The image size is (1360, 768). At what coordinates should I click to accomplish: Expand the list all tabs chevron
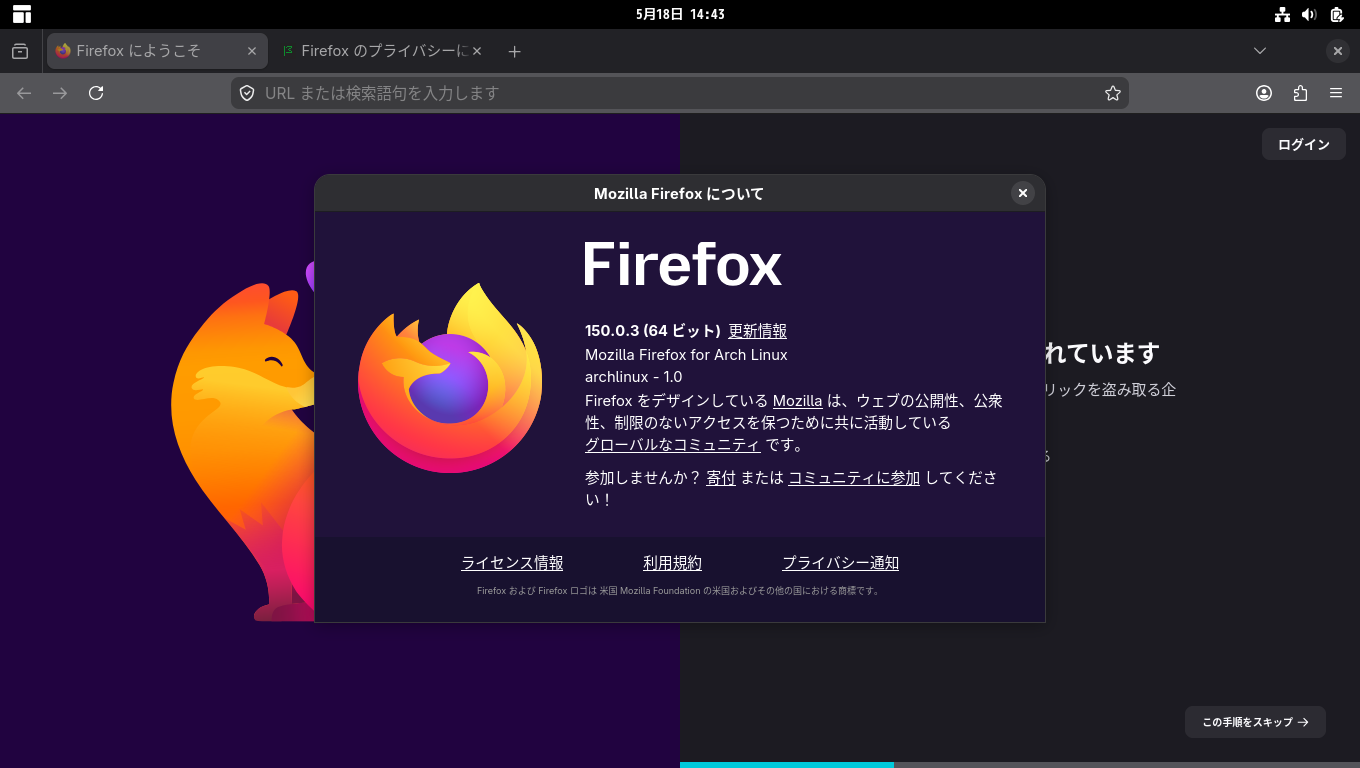click(x=1260, y=51)
